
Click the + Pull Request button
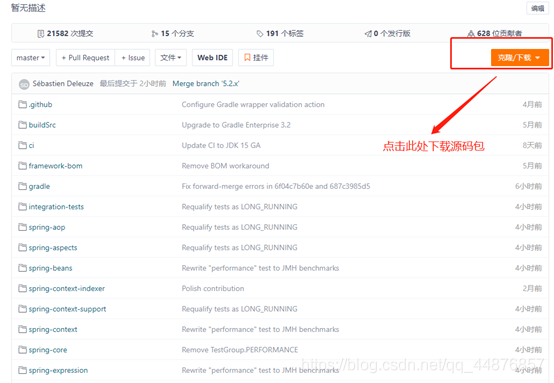(x=86, y=58)
